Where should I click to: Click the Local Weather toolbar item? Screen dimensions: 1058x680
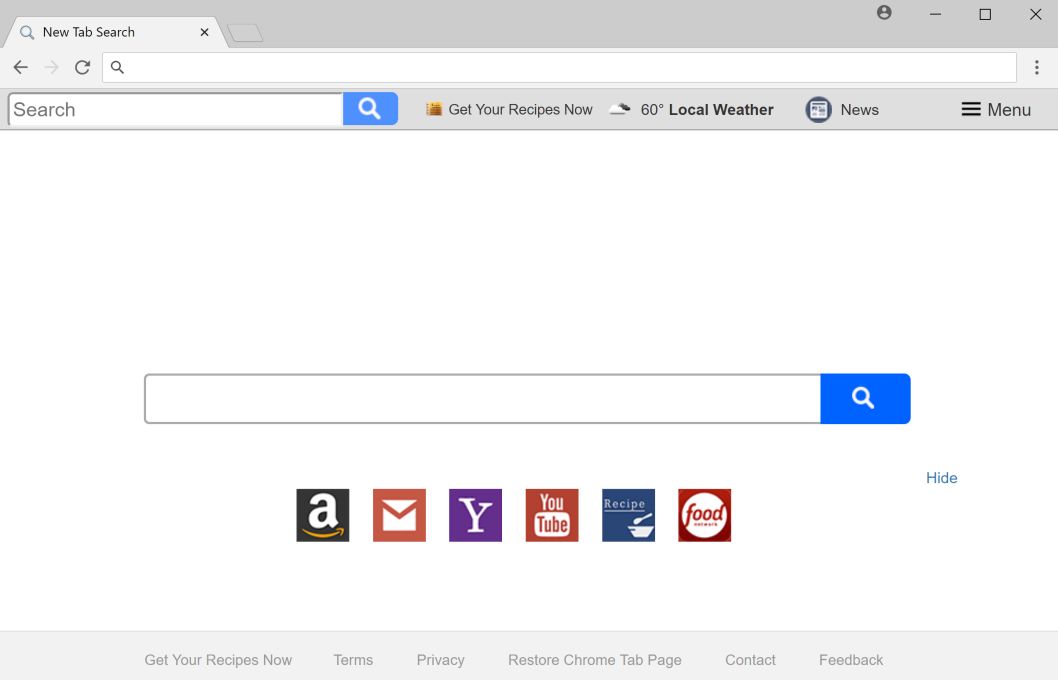[x=692, y=109]
